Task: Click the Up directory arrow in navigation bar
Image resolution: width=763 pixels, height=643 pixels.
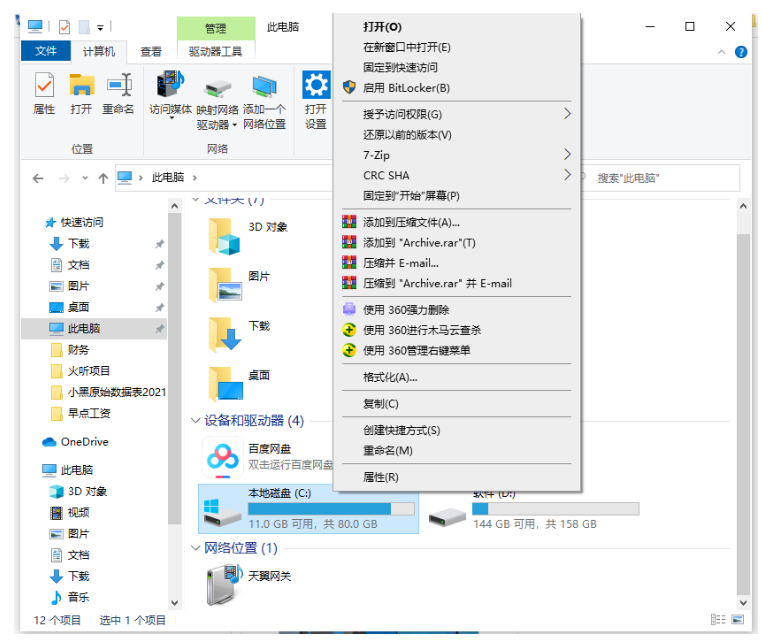Action: [x=102, y=178]
